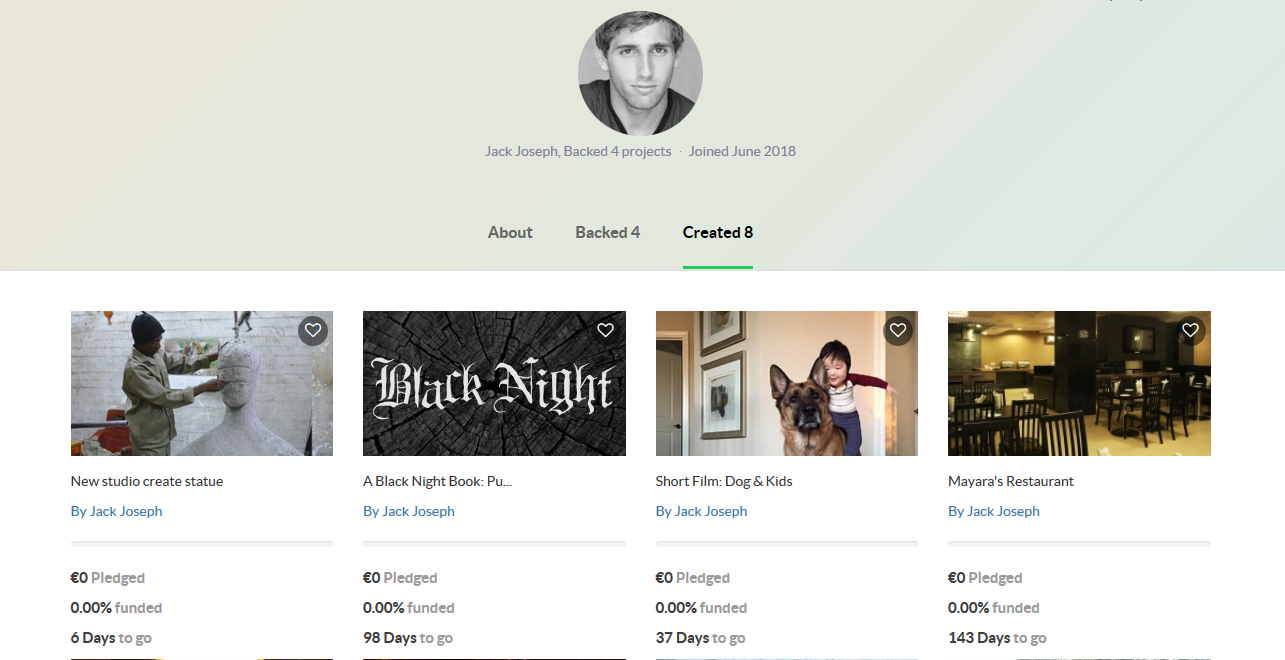The height and width of the screenshot is (660, 1285).
Task: Switch to the Backed 4 tab
Action: point(607,233)
